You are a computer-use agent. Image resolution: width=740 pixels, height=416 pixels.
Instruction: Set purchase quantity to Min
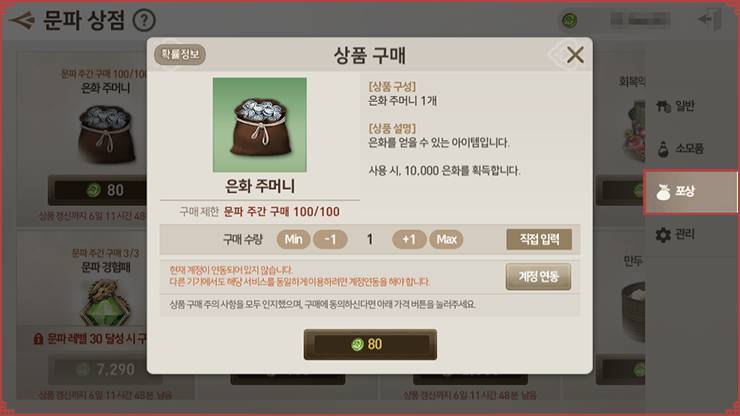(x=293, y=239)
